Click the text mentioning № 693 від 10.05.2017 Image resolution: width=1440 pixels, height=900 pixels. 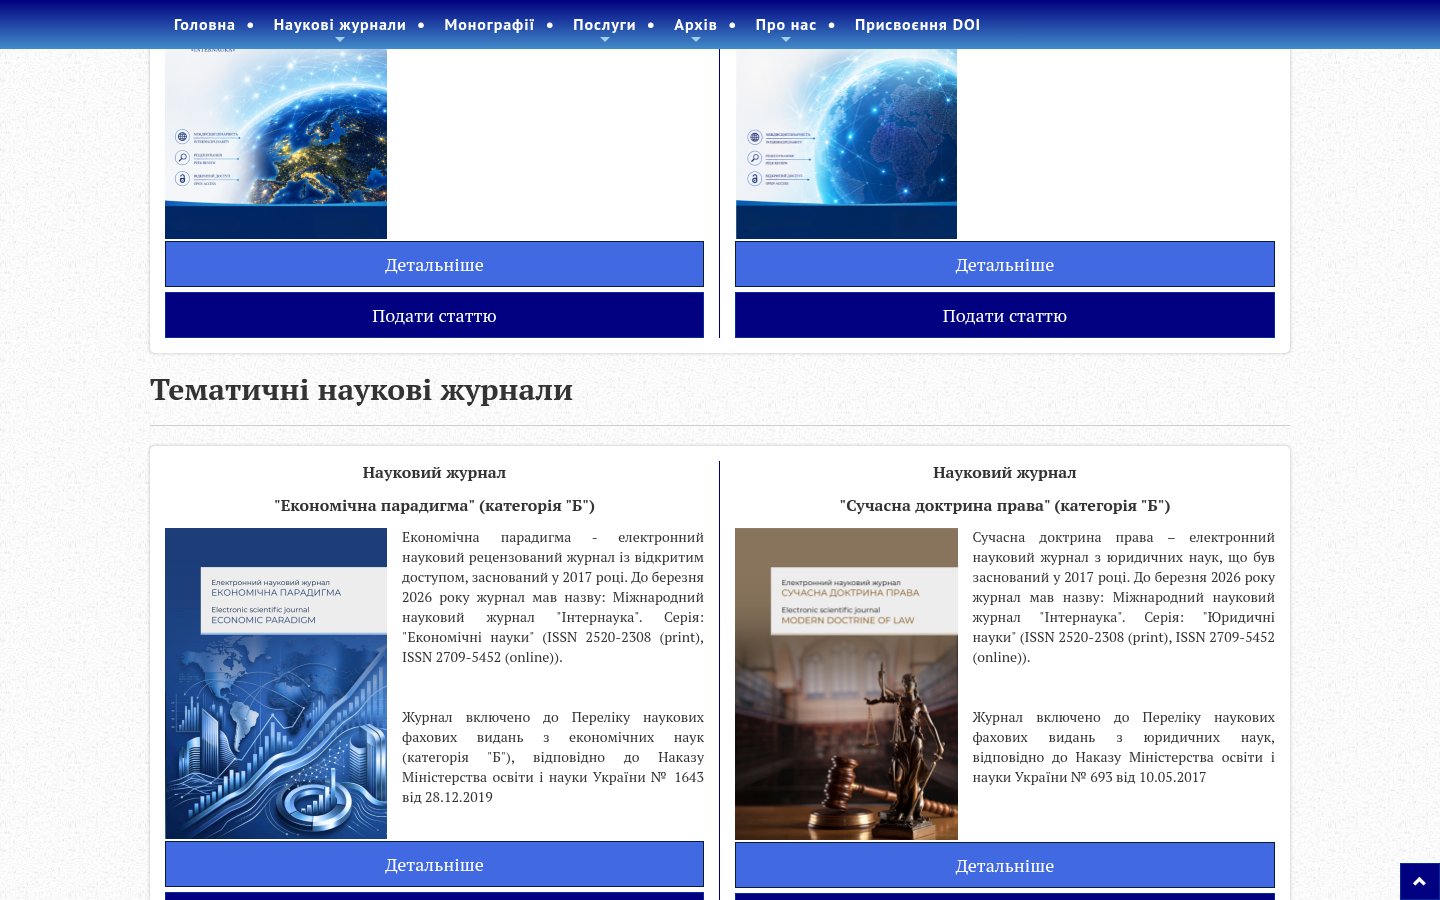(1124, 747)
